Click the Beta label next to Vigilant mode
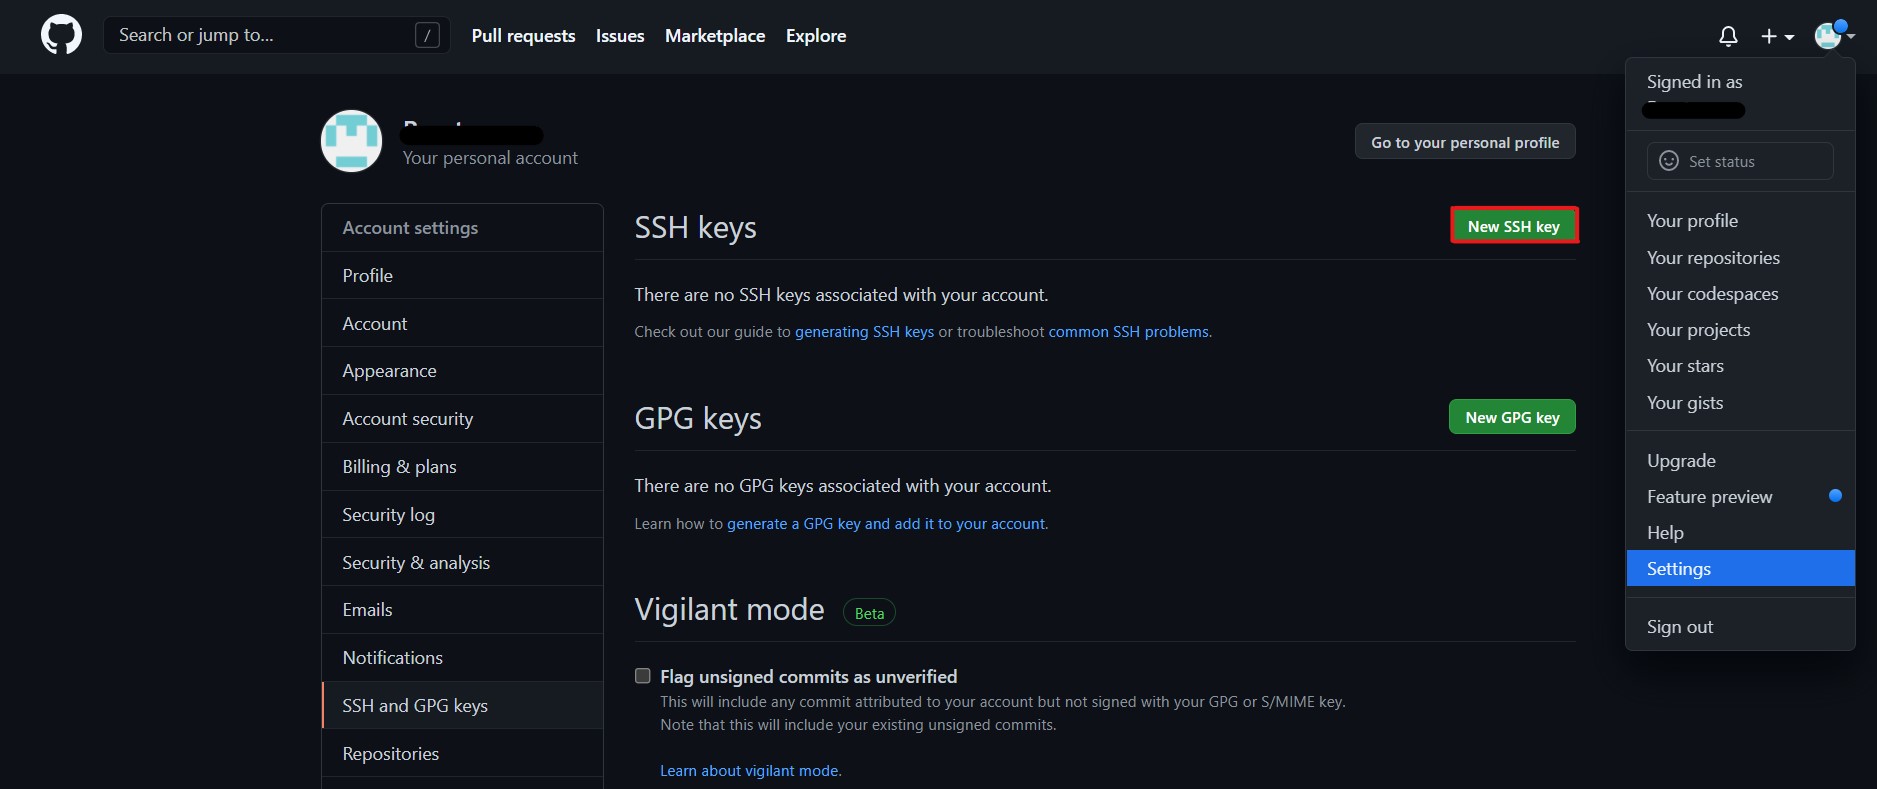1877x789 pixels. (869, 613)
